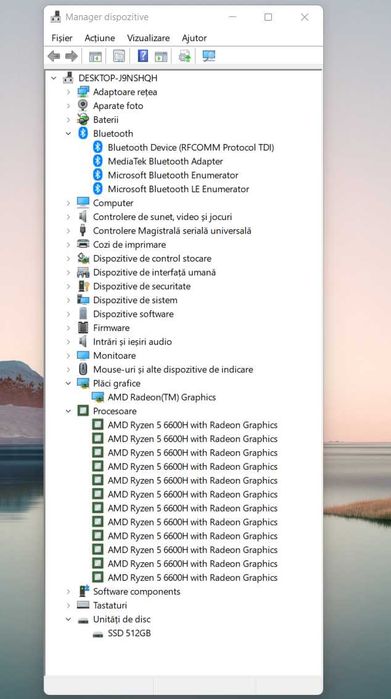Screen dimensions: 391x699
Task: Click the Scan for hardware changes monitor icon
Action: point(209,56)
